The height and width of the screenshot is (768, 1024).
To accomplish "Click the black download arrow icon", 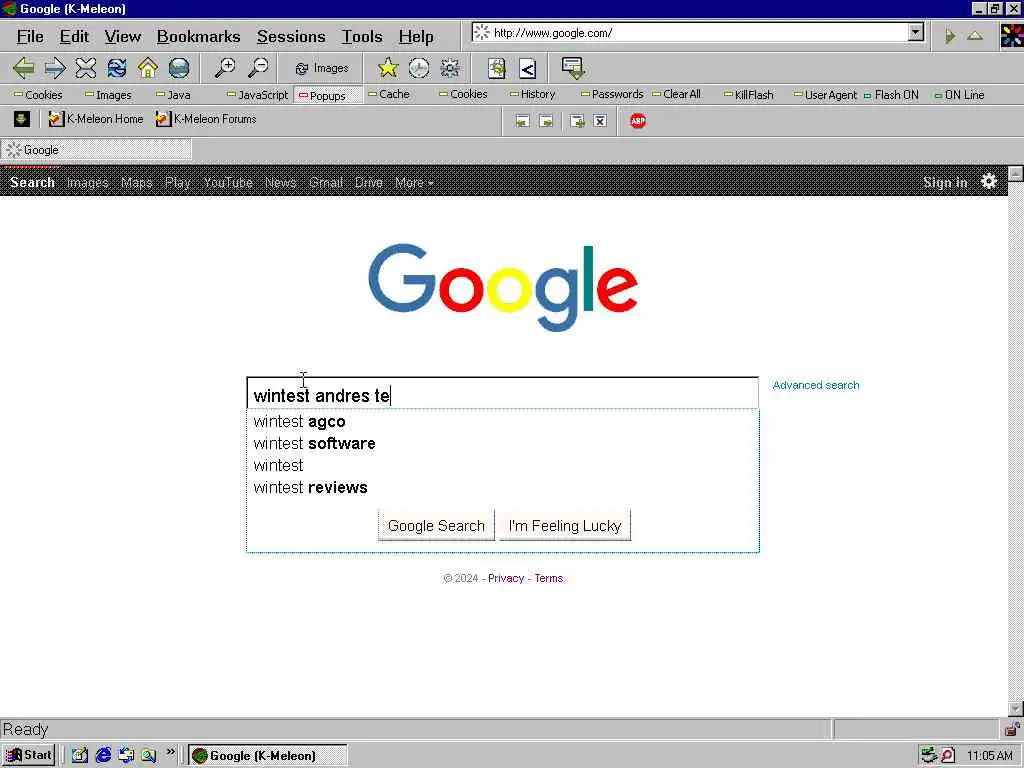I will click(x=22, y=119).
